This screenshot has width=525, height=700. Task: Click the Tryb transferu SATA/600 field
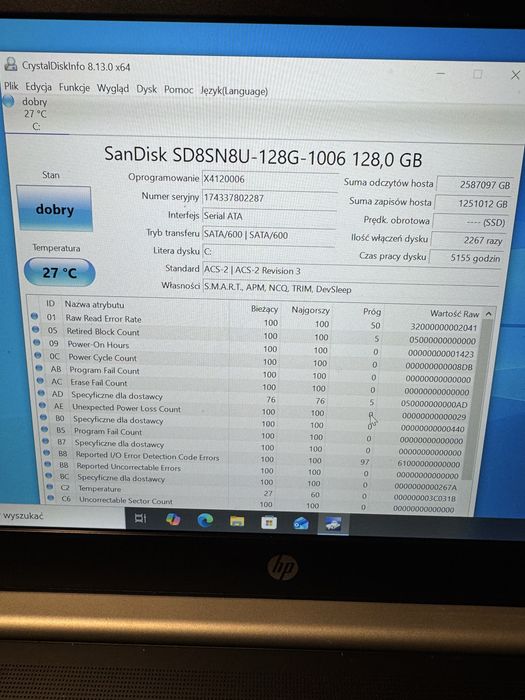tap(269, 235)
